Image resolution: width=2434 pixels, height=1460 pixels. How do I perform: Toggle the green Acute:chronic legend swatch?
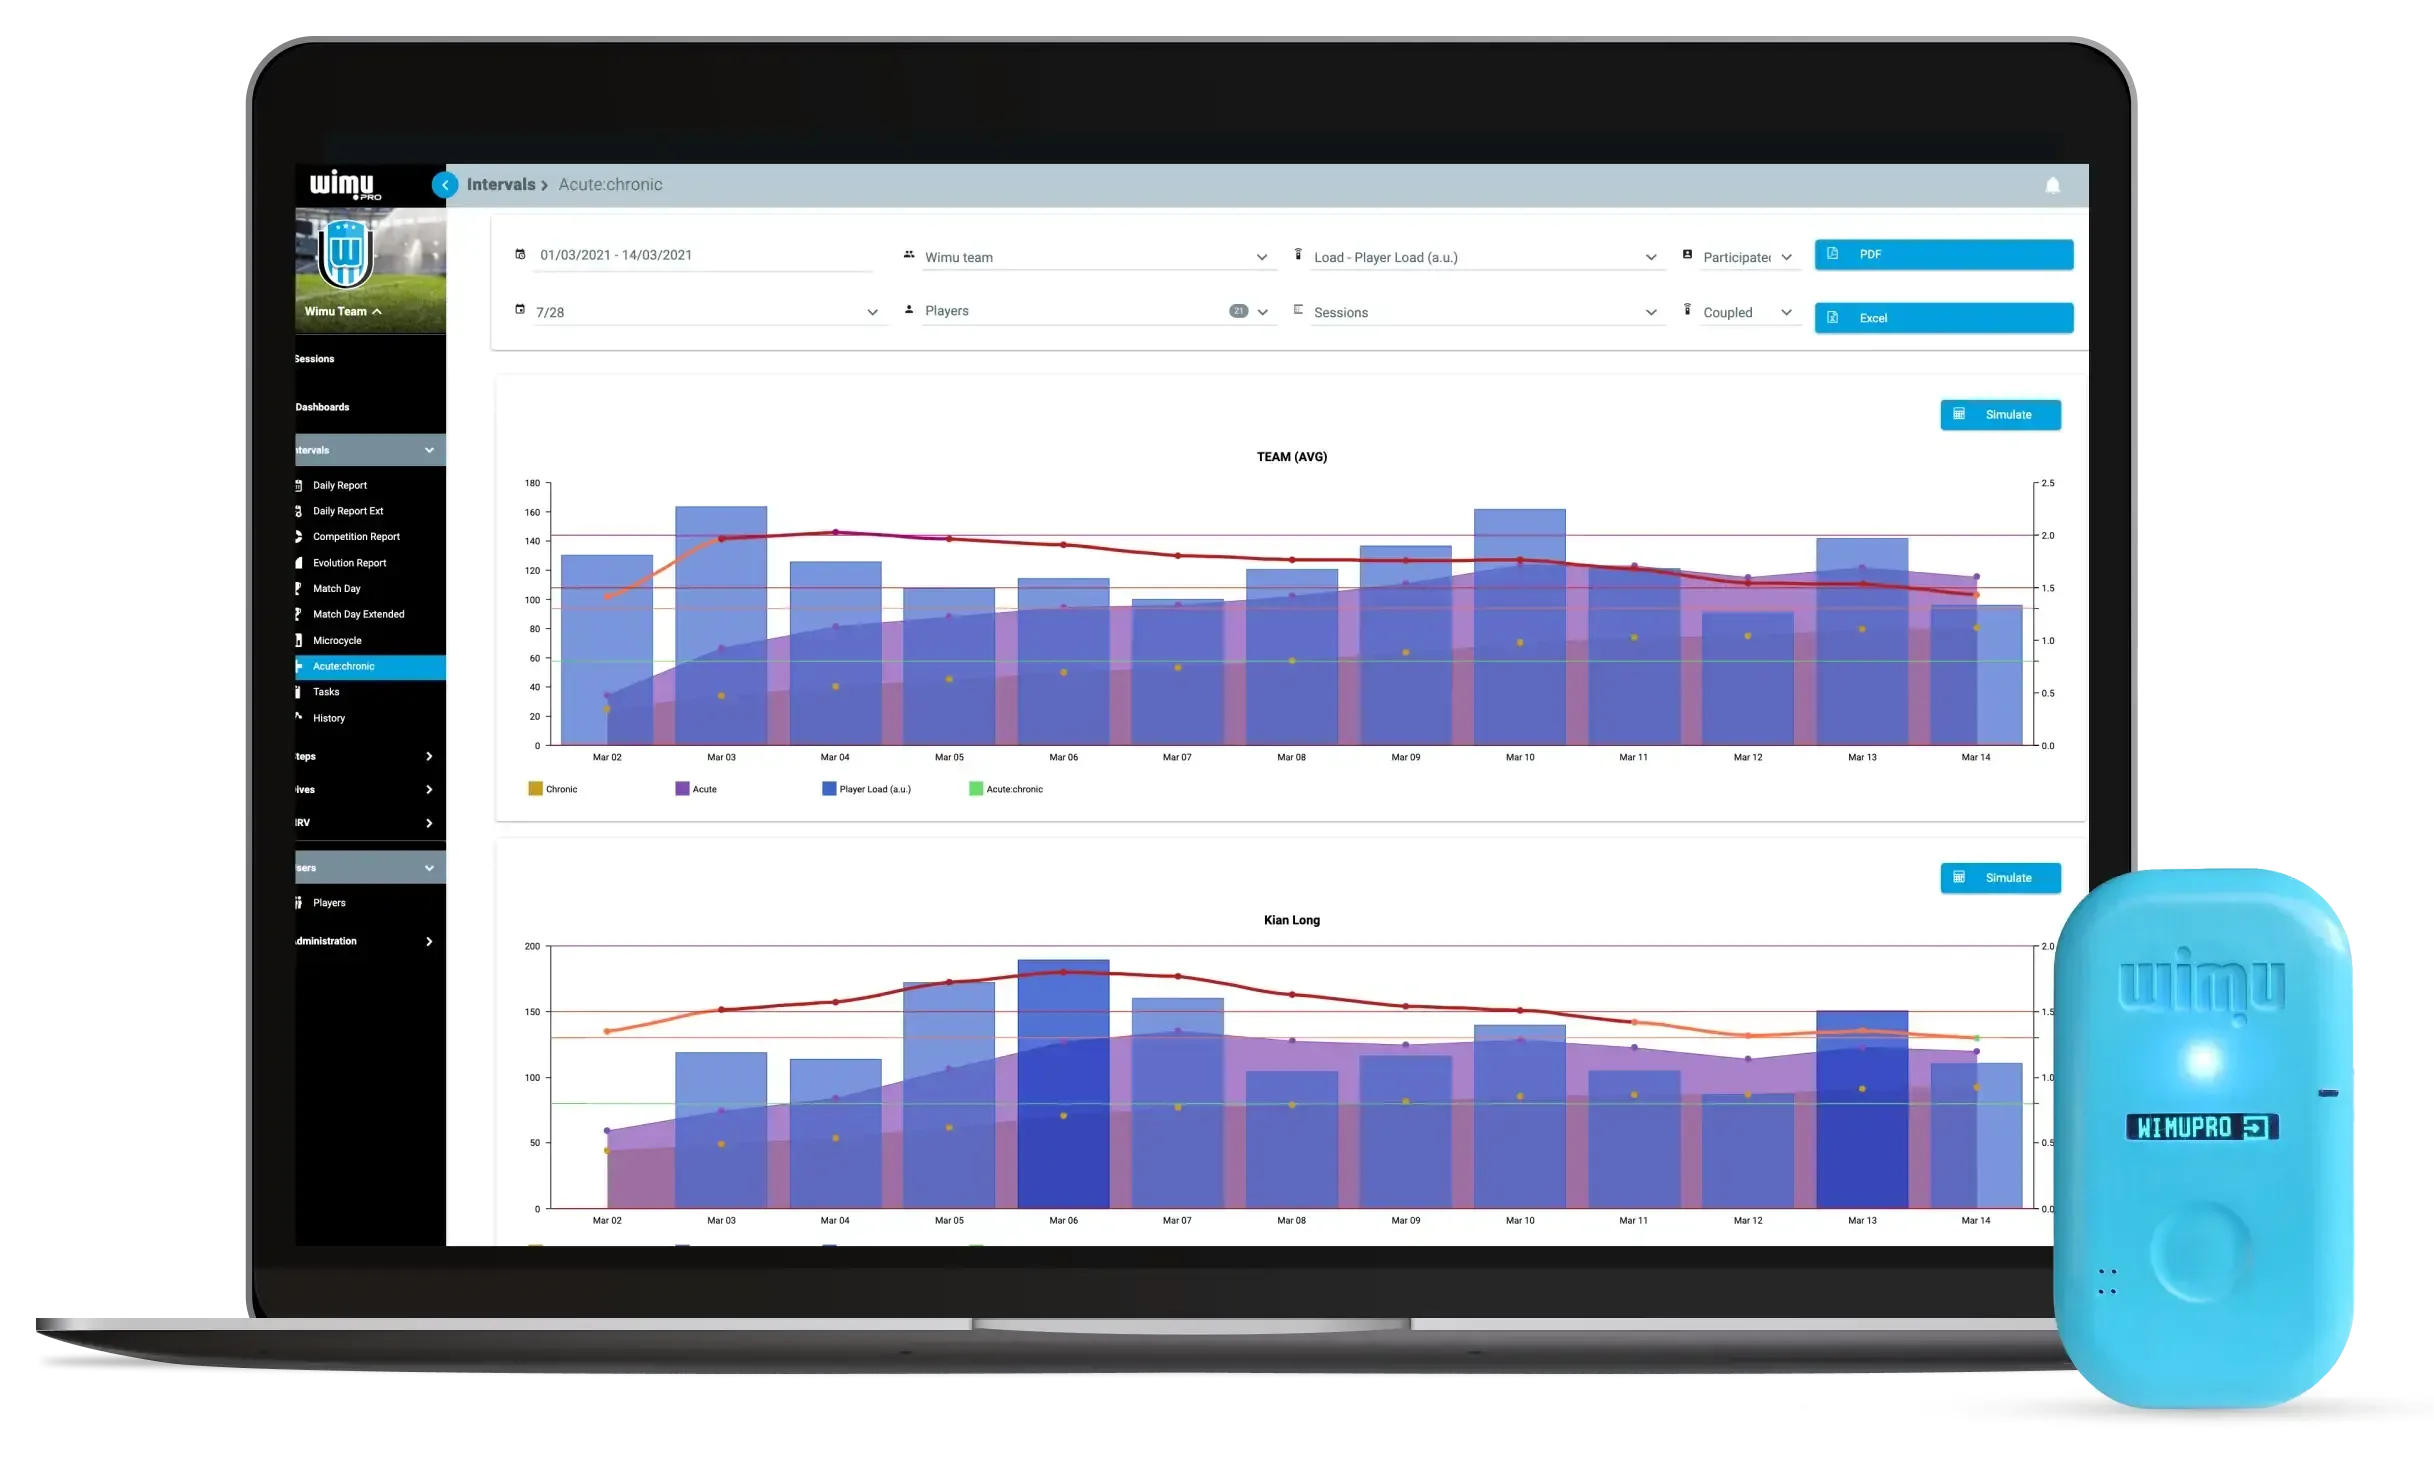tap(976, 789)
